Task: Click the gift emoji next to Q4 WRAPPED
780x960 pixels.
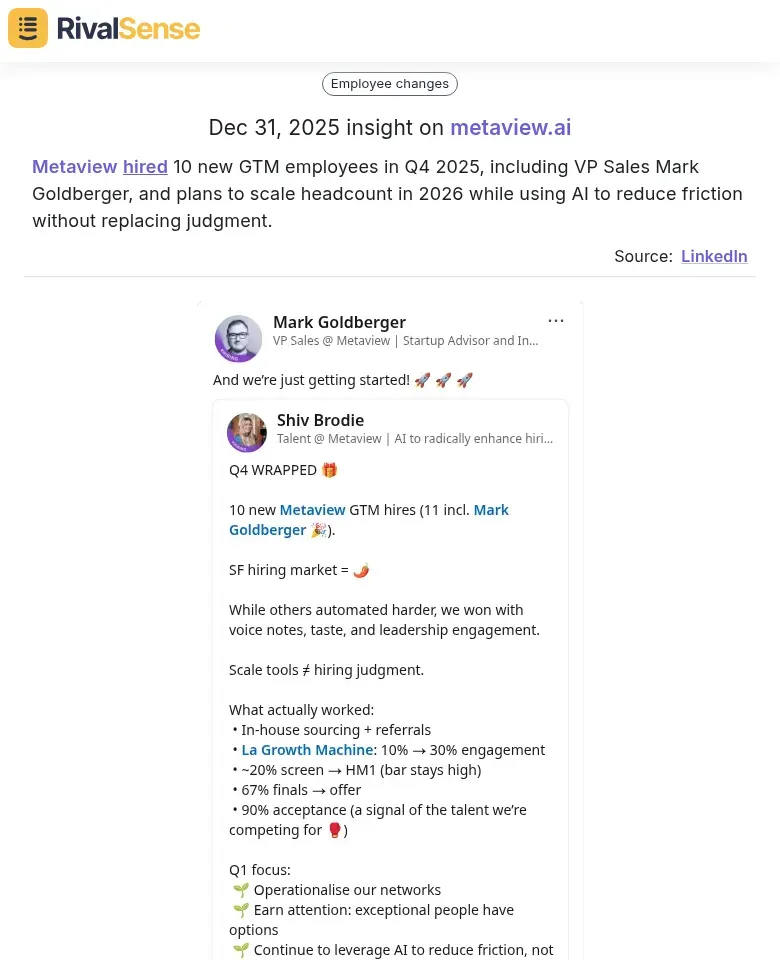Action: [x=329, y=469]
